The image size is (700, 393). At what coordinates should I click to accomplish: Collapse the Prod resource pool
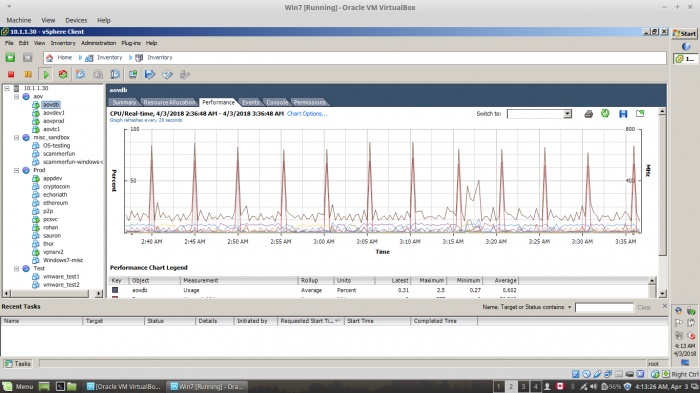tap(17, 170)
